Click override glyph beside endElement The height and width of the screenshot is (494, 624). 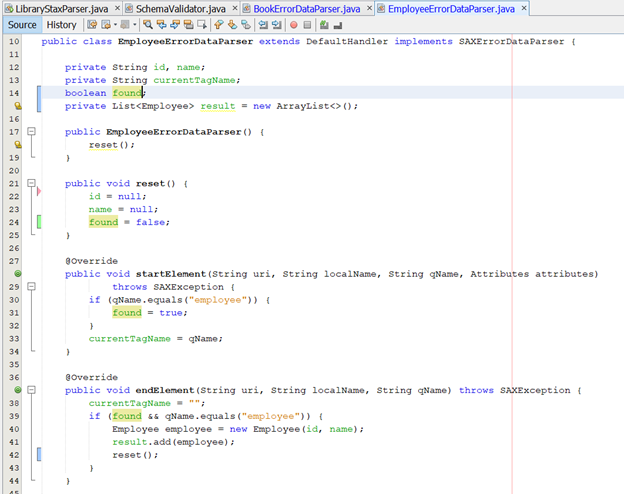pyautogui.click(x=18, y=390)
